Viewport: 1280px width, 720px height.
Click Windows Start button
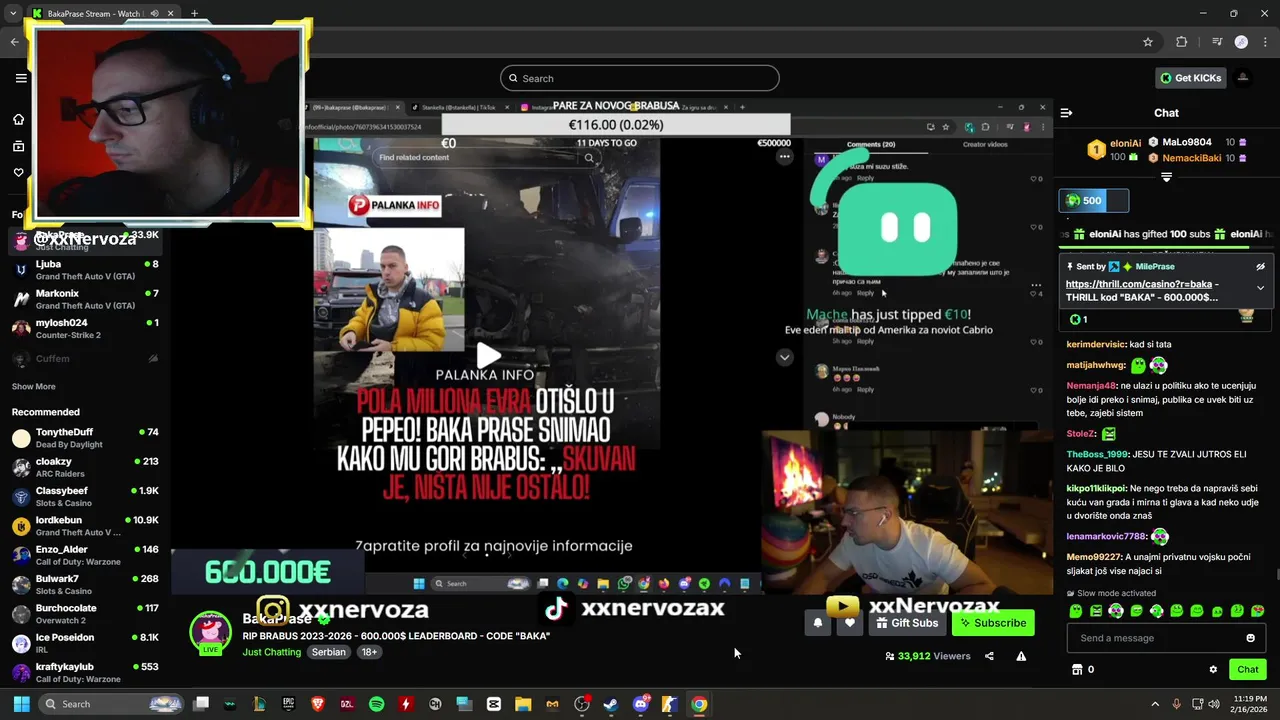(x=21, y=704)
